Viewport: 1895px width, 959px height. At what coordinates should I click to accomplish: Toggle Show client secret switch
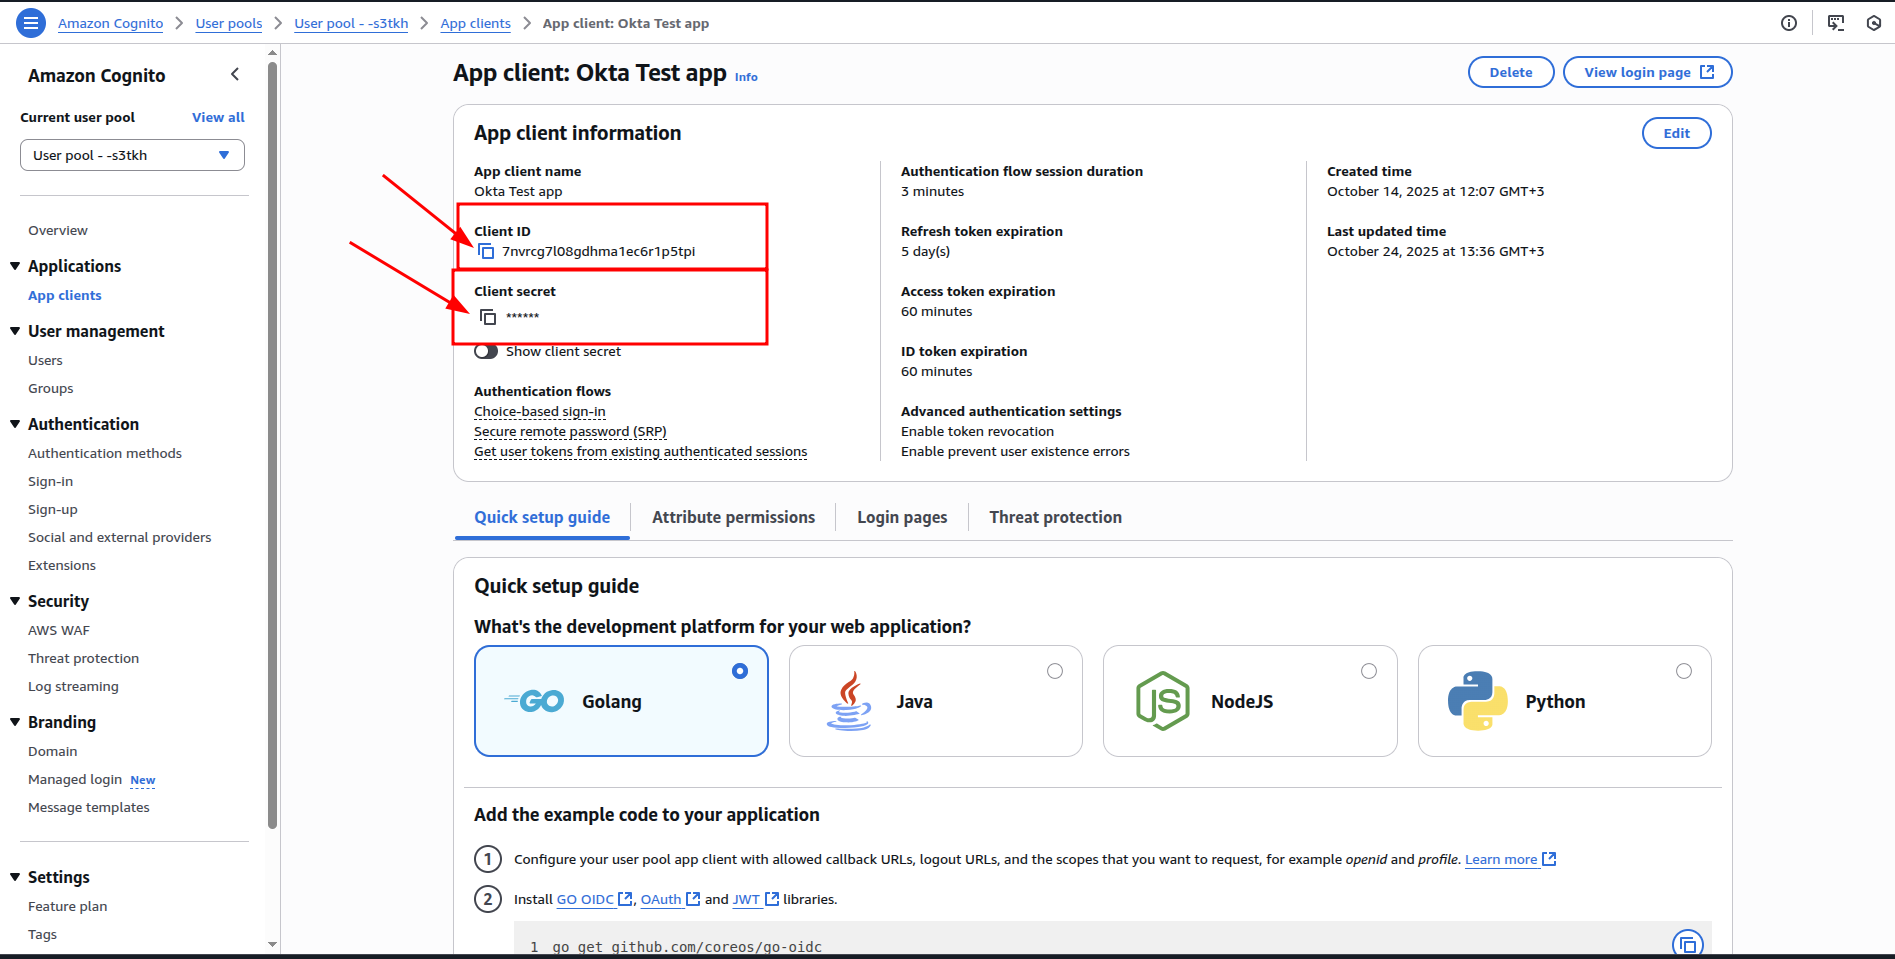[x=486, y=351]
